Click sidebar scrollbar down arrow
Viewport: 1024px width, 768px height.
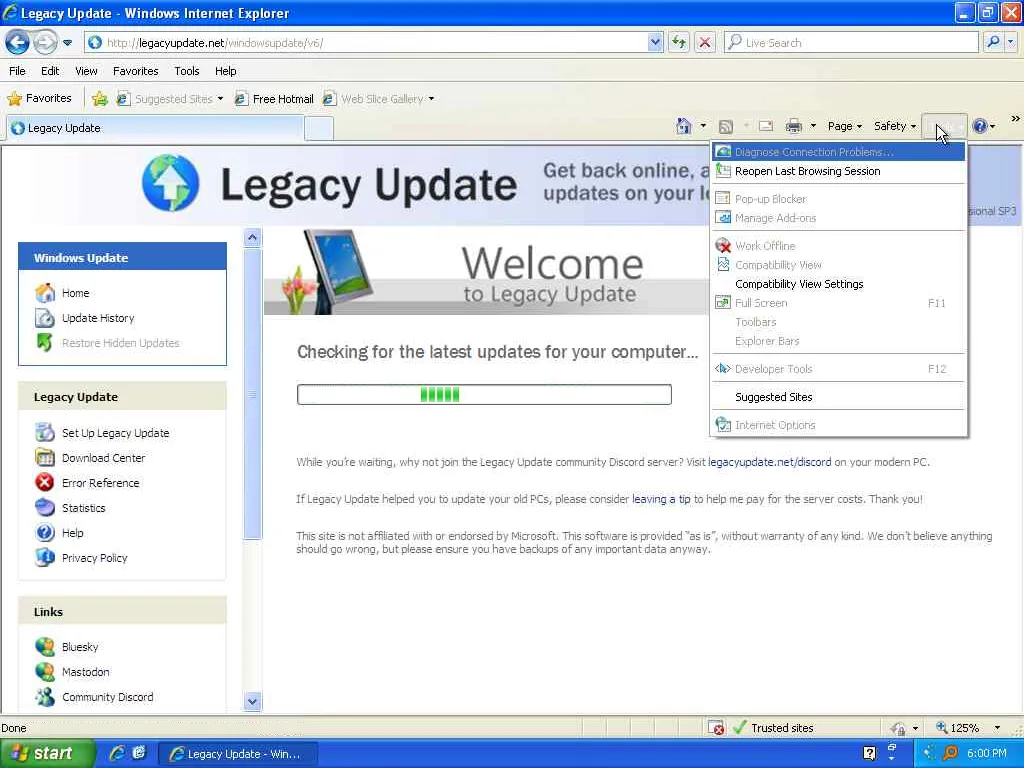tap(252, 702)
